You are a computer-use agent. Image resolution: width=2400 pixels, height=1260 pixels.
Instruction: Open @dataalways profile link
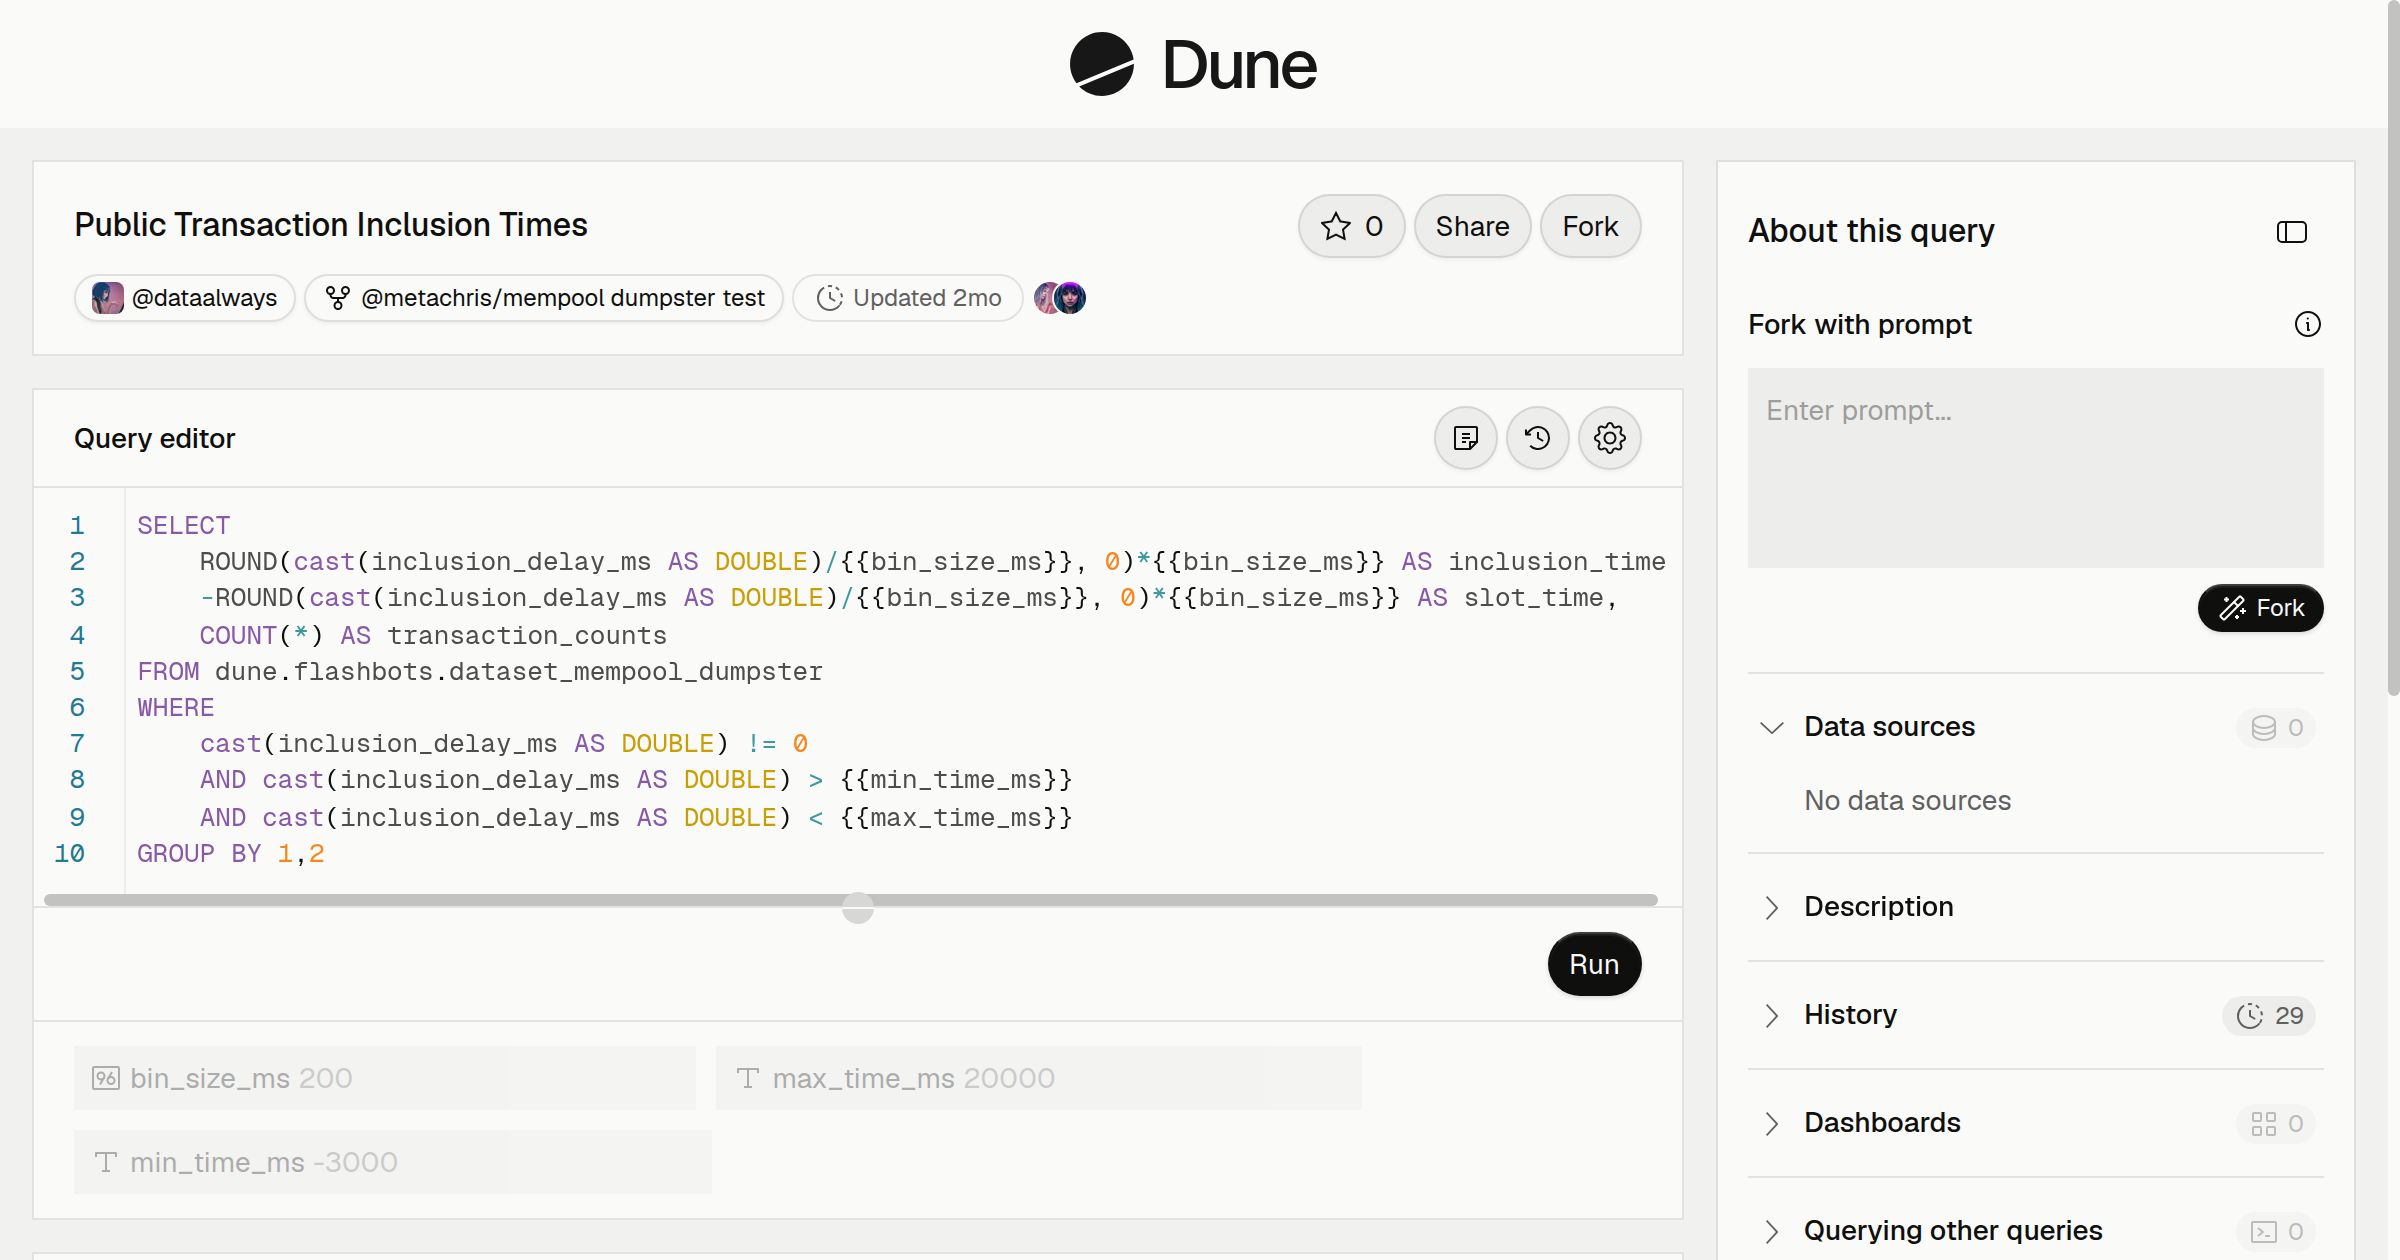184,298
